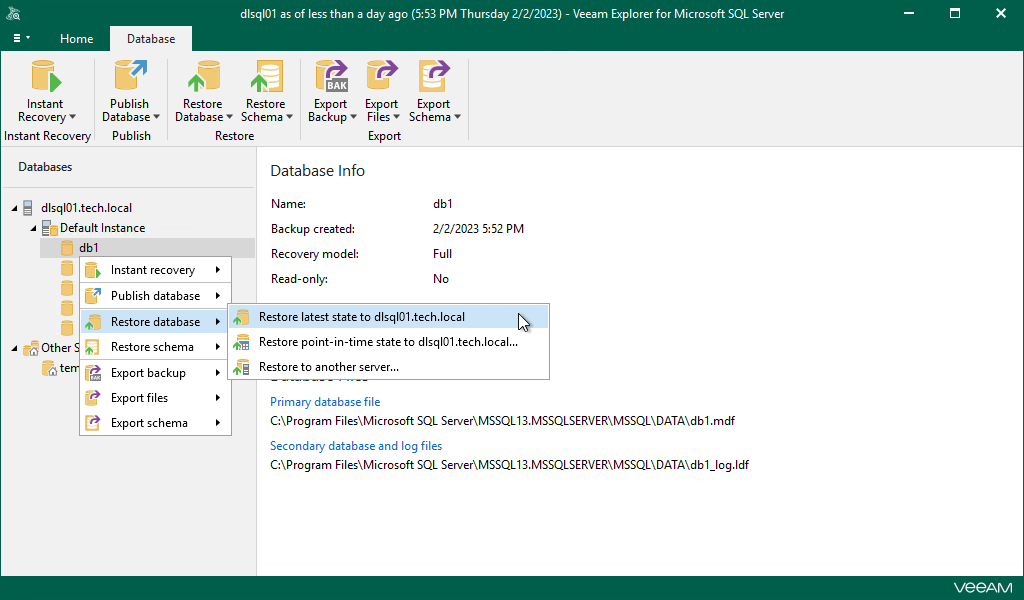Click the Recovery model value Full

pos(442,254)
